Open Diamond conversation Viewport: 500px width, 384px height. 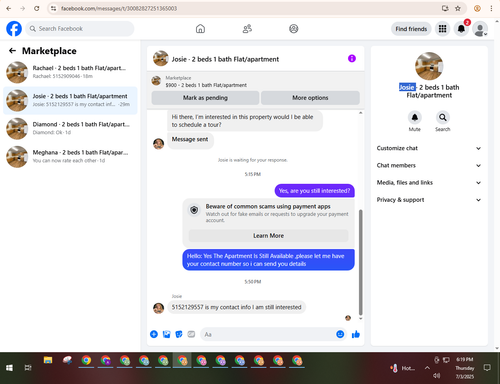(70, 128)
